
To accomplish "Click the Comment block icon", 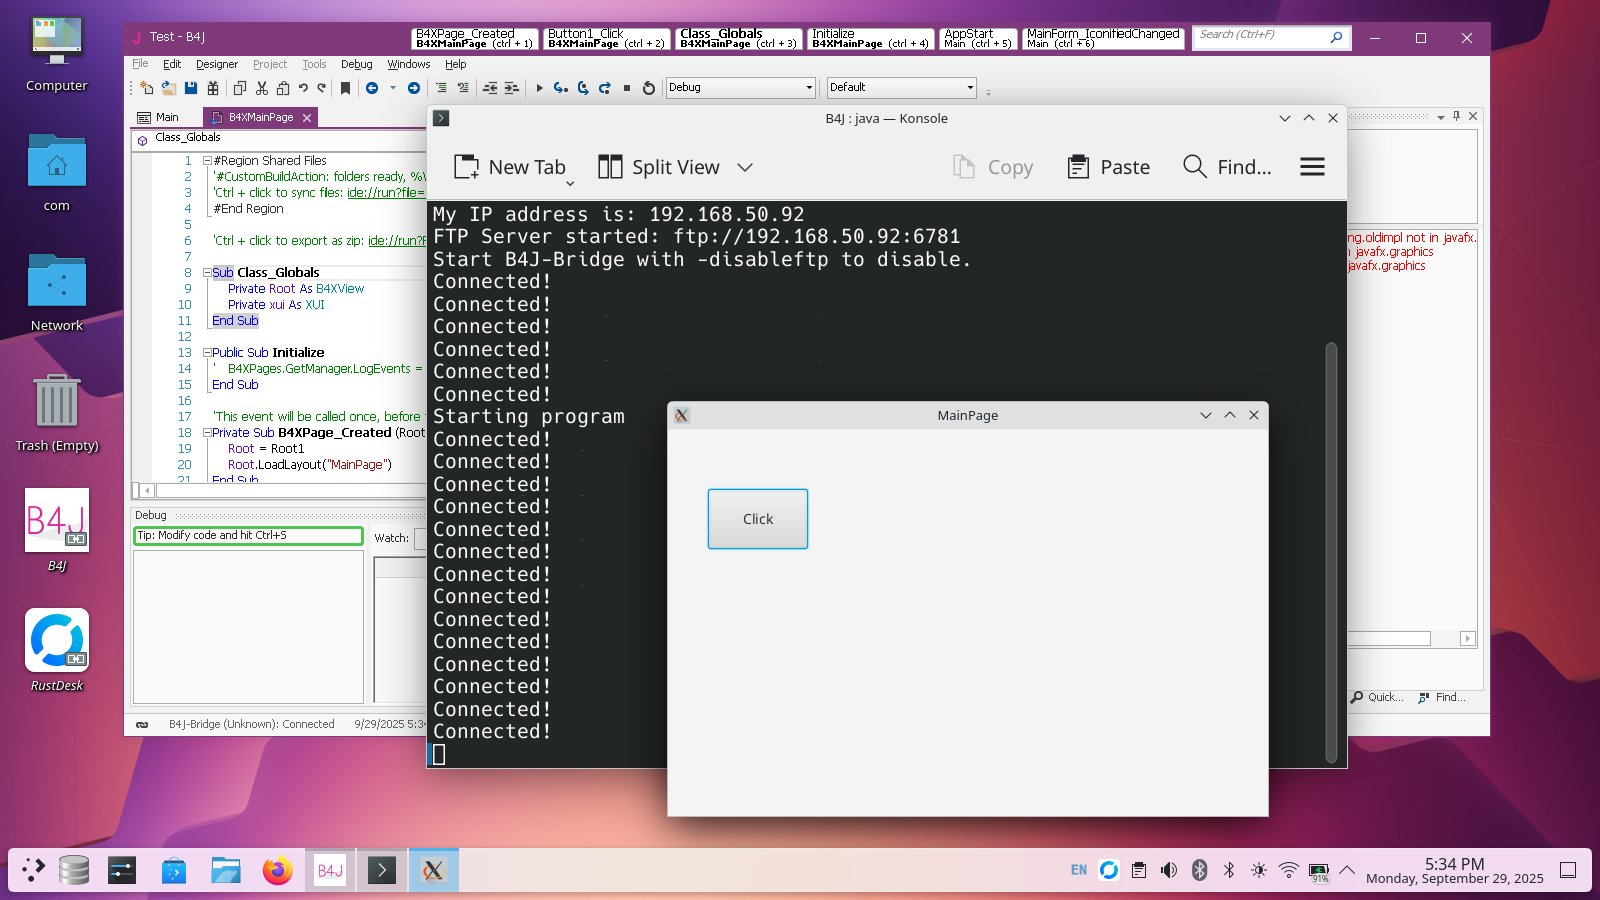I will (441, 88).
